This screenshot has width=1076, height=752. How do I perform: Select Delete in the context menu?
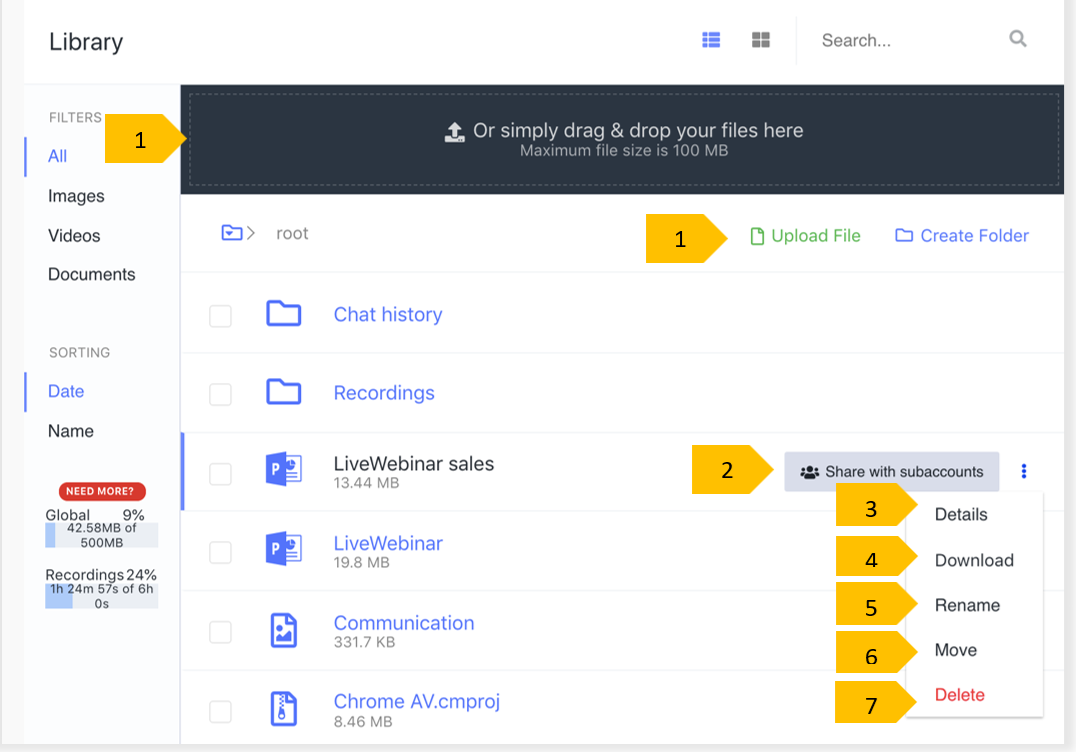click(959, 695)
